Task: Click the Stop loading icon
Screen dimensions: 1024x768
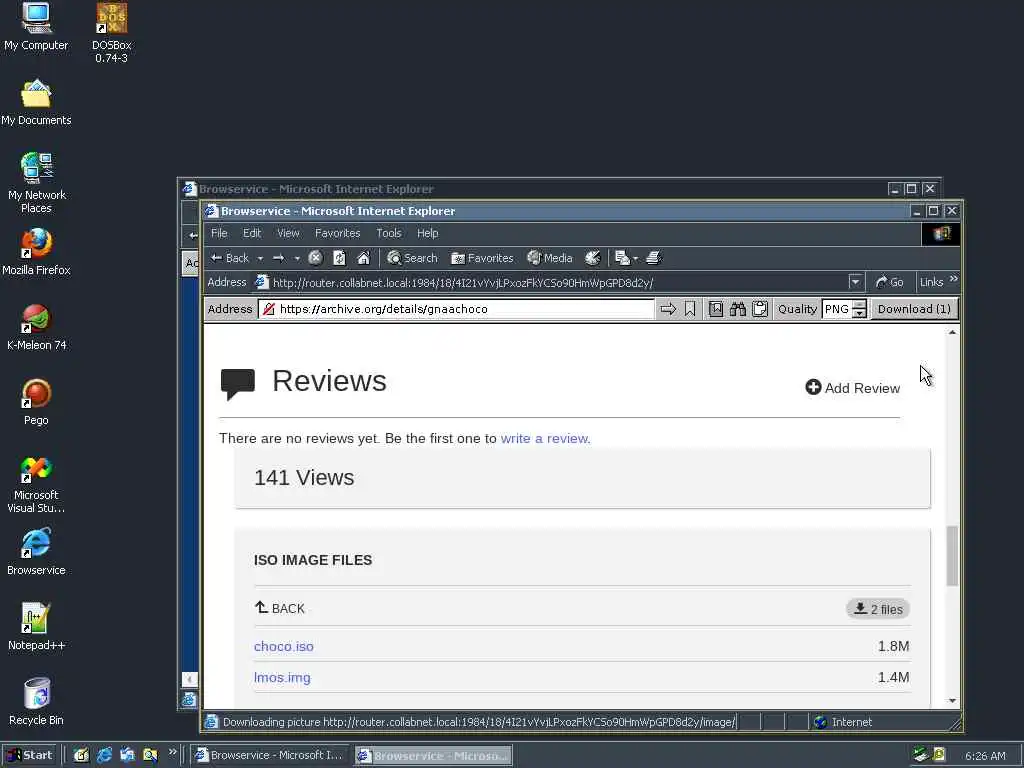Action: click(315, 258)
